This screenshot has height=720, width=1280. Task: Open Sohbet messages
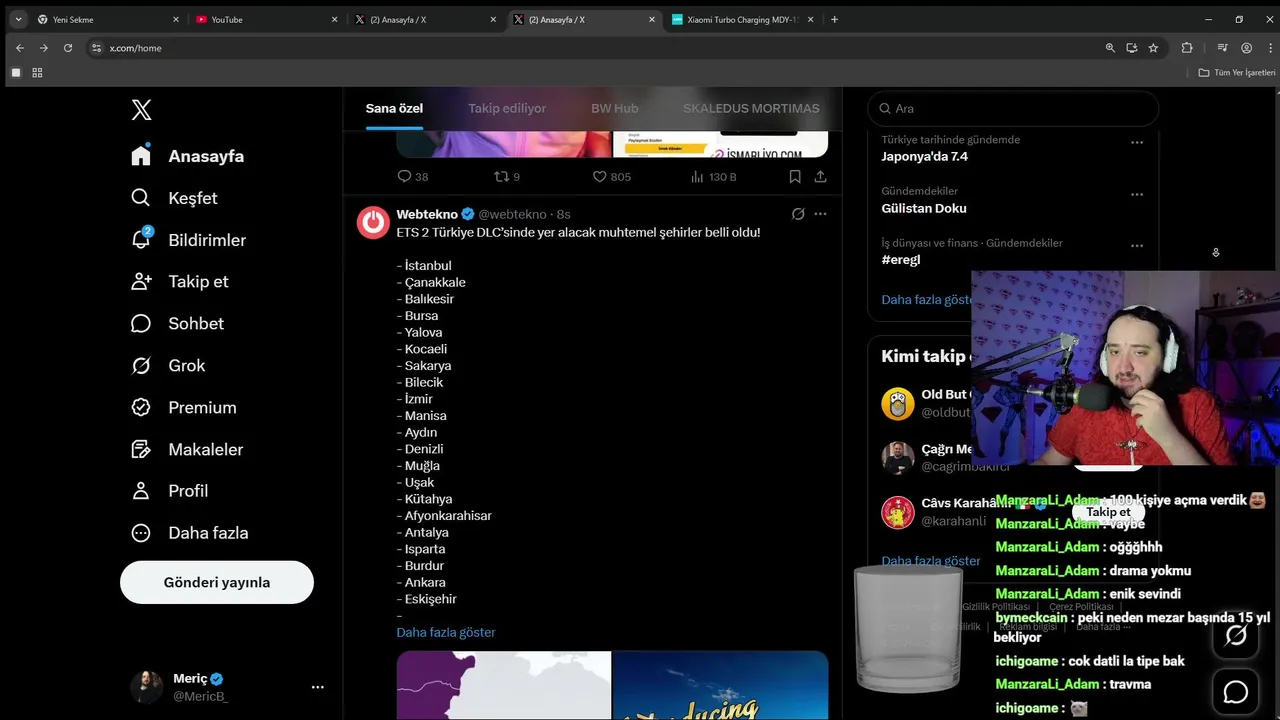click(177, 323)
